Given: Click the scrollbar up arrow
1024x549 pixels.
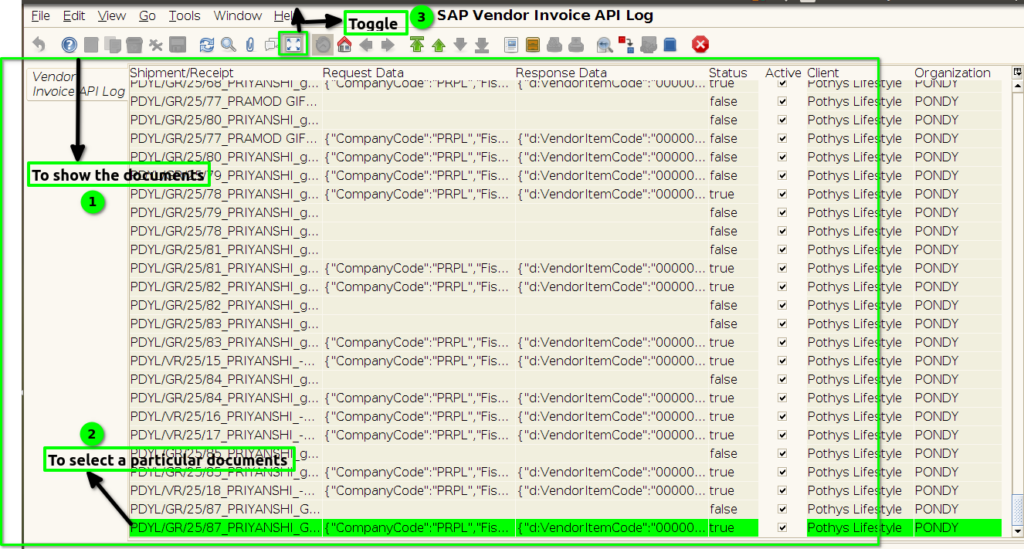Looking at the screenshot, I should (1017, 86).
